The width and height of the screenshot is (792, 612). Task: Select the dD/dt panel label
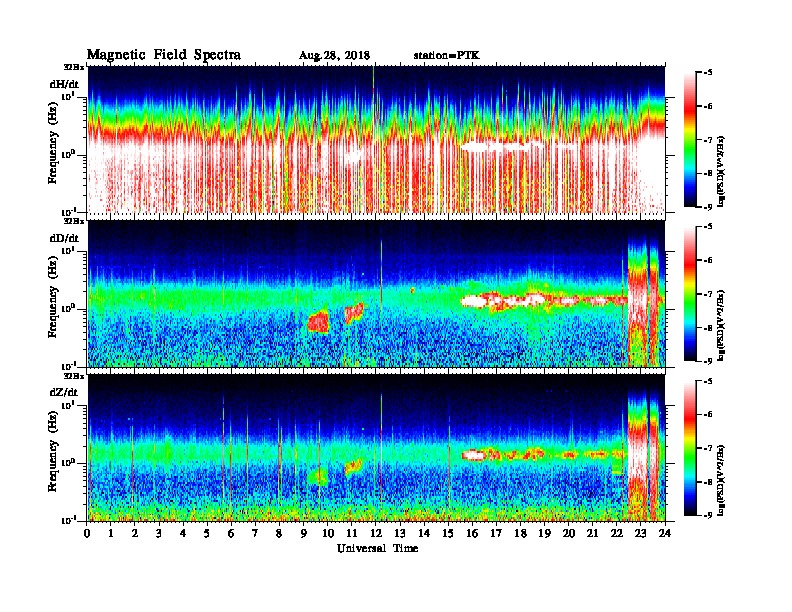pos(64,238)
